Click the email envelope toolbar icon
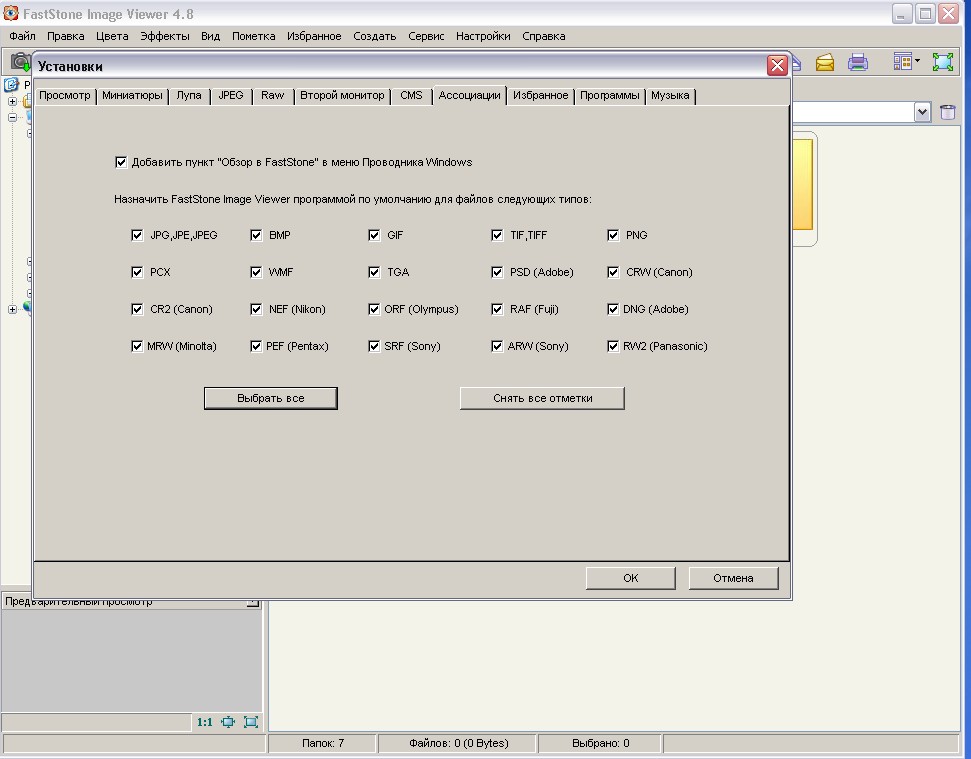 824,63
